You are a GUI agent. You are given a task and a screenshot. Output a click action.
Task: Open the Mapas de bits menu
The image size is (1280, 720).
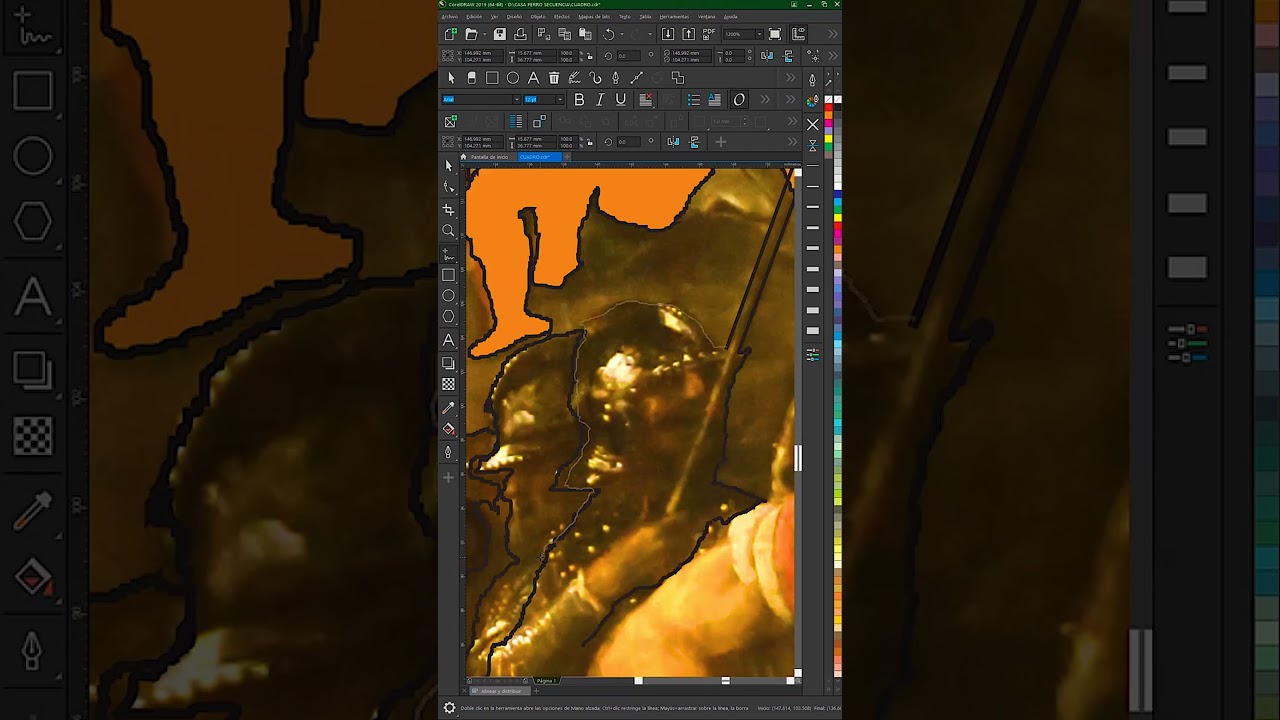point(594,16)
